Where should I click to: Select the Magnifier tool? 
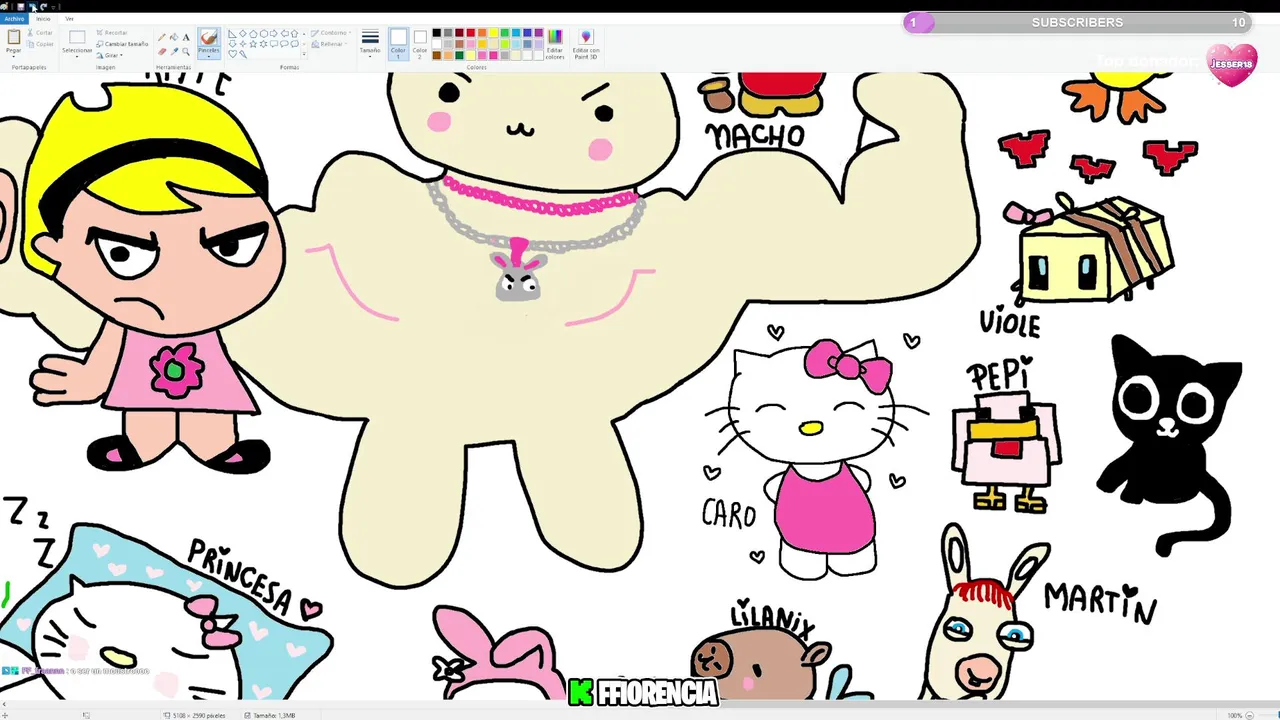click(x=186, y=52)
